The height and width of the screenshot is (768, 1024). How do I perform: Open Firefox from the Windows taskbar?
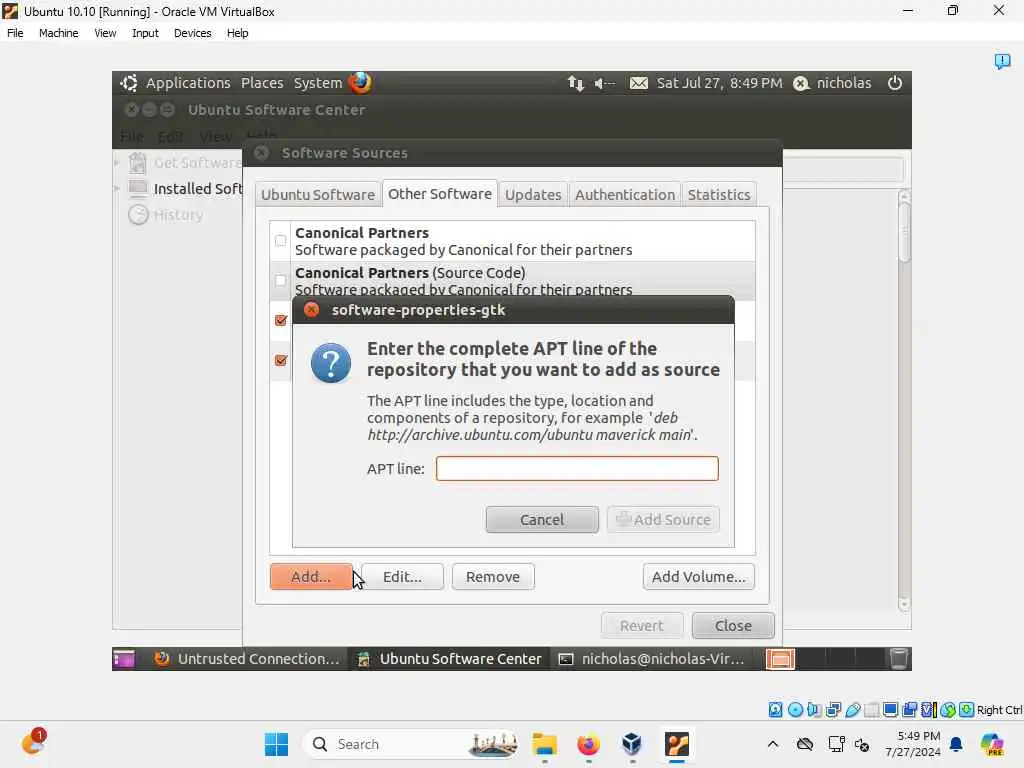pos(588,744)
